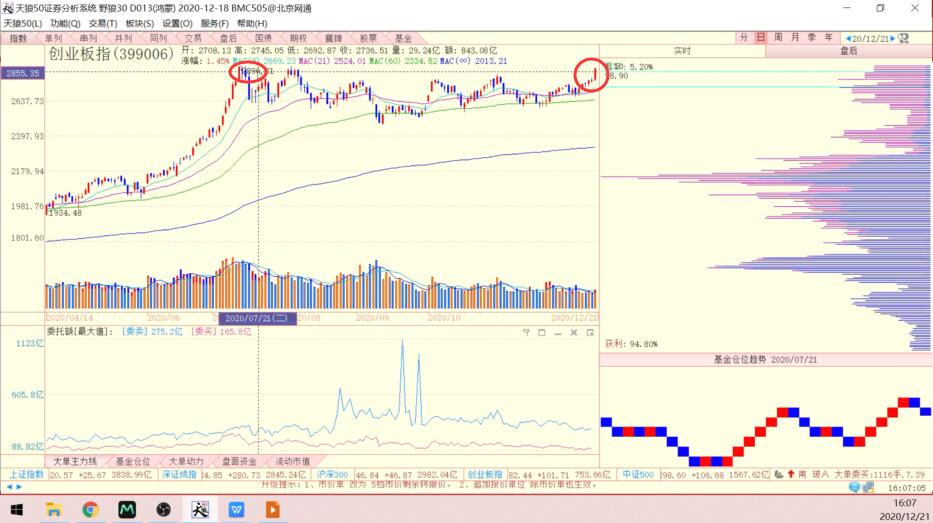The height and width of the screenshot is (523, 933).
Task: Go to next date with right arrow
Action: 893,39
